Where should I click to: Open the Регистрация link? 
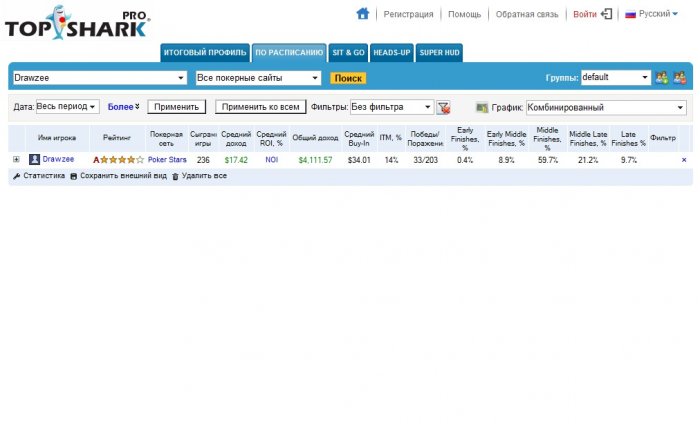click(x=408, y=14)
